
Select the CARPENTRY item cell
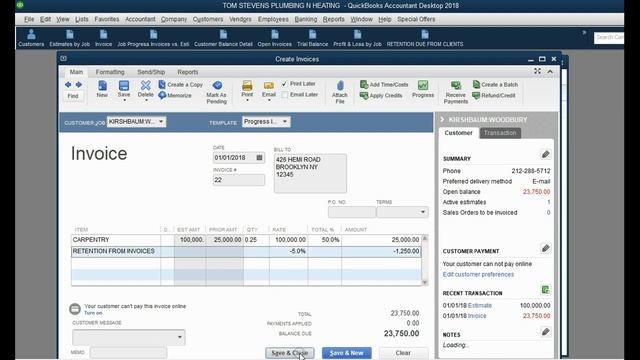click(116, 240)
